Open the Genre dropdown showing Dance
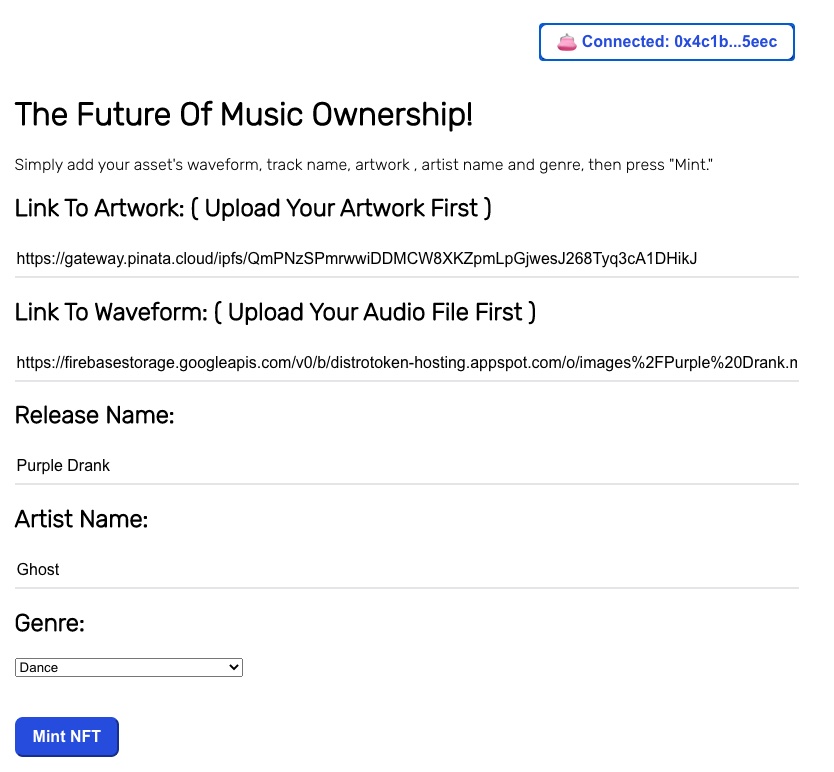The height and width of the screenshot is (772, 834). click(128, 667)
